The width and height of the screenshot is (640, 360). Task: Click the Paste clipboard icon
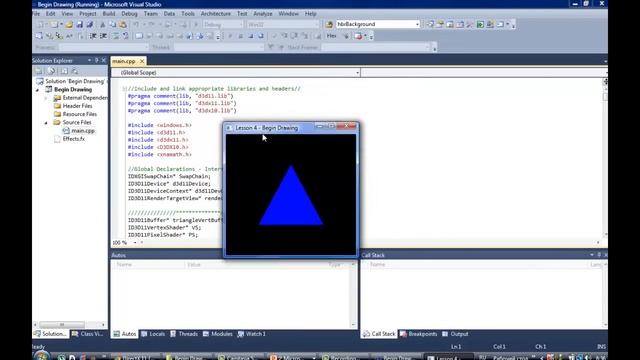tap(123, 24)
